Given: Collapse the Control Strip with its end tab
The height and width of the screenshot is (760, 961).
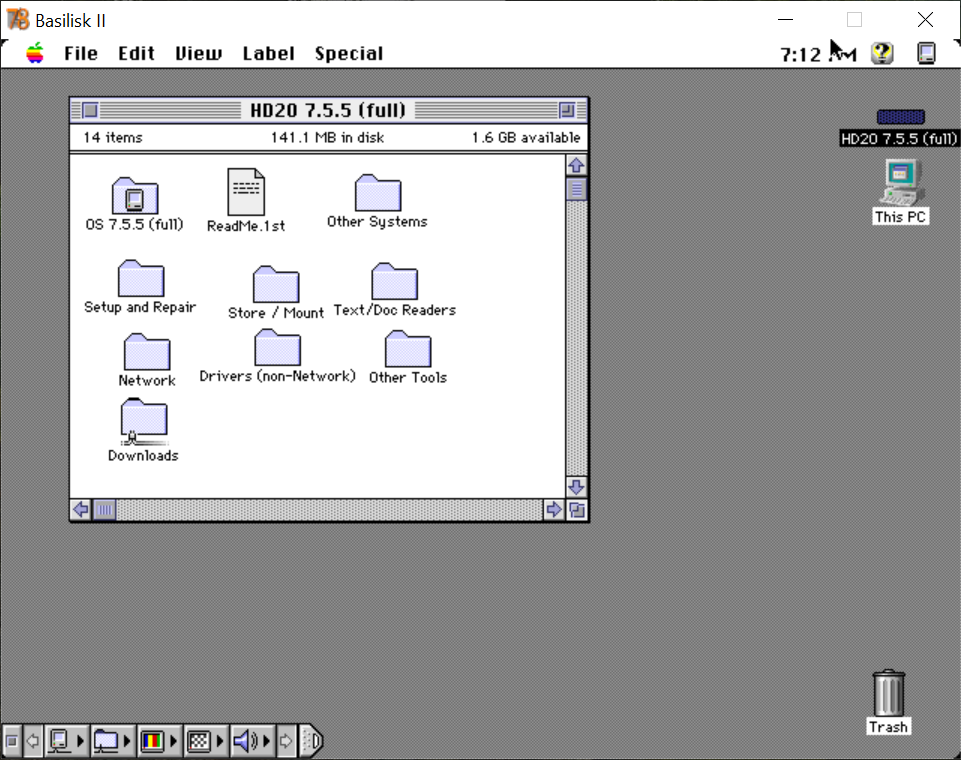Looking at the screenshot, I should (x=311, y=741).
